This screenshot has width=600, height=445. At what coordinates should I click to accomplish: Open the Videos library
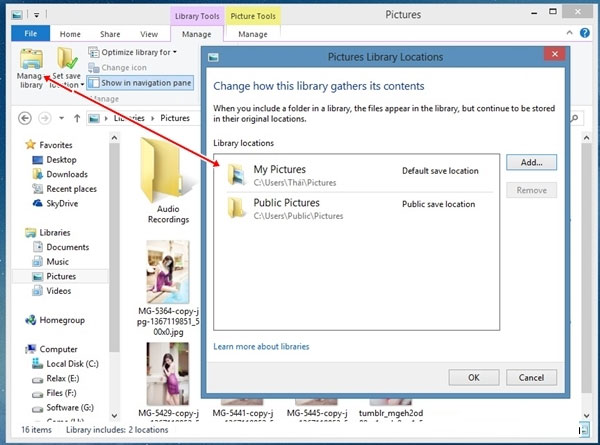click(x=52, y=291)
